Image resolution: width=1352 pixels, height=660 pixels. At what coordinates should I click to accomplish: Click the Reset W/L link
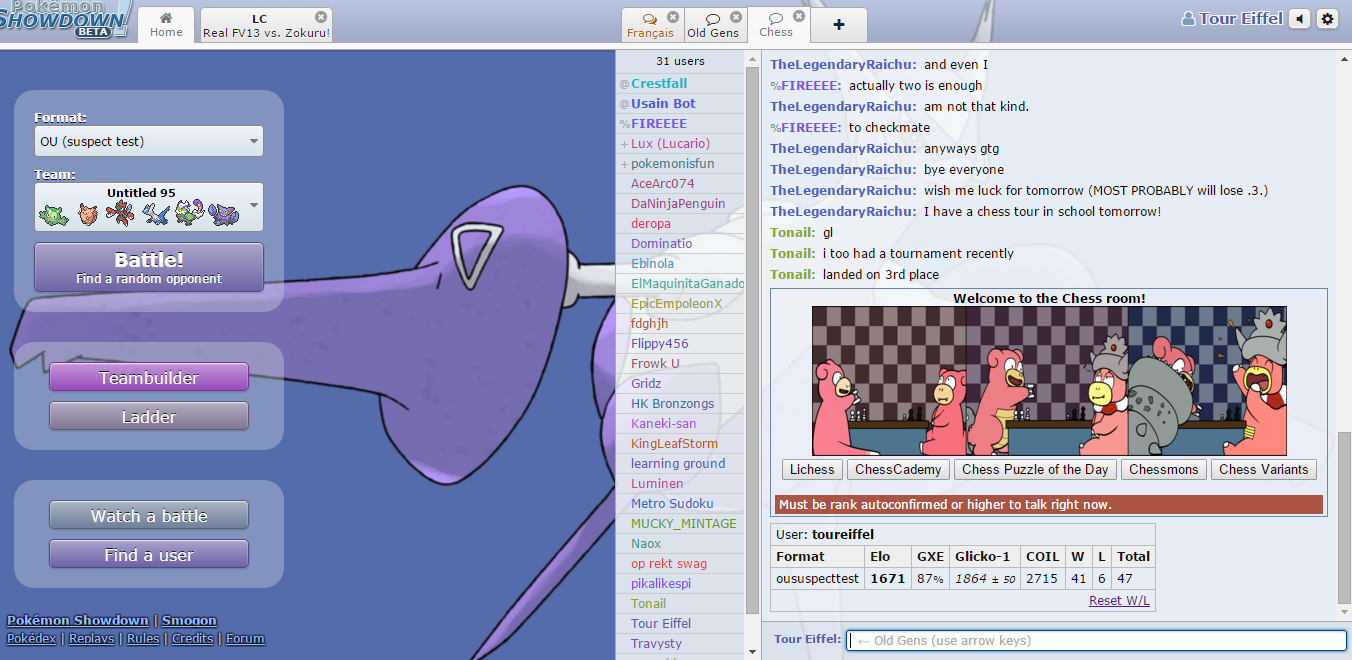point(1118,600)
